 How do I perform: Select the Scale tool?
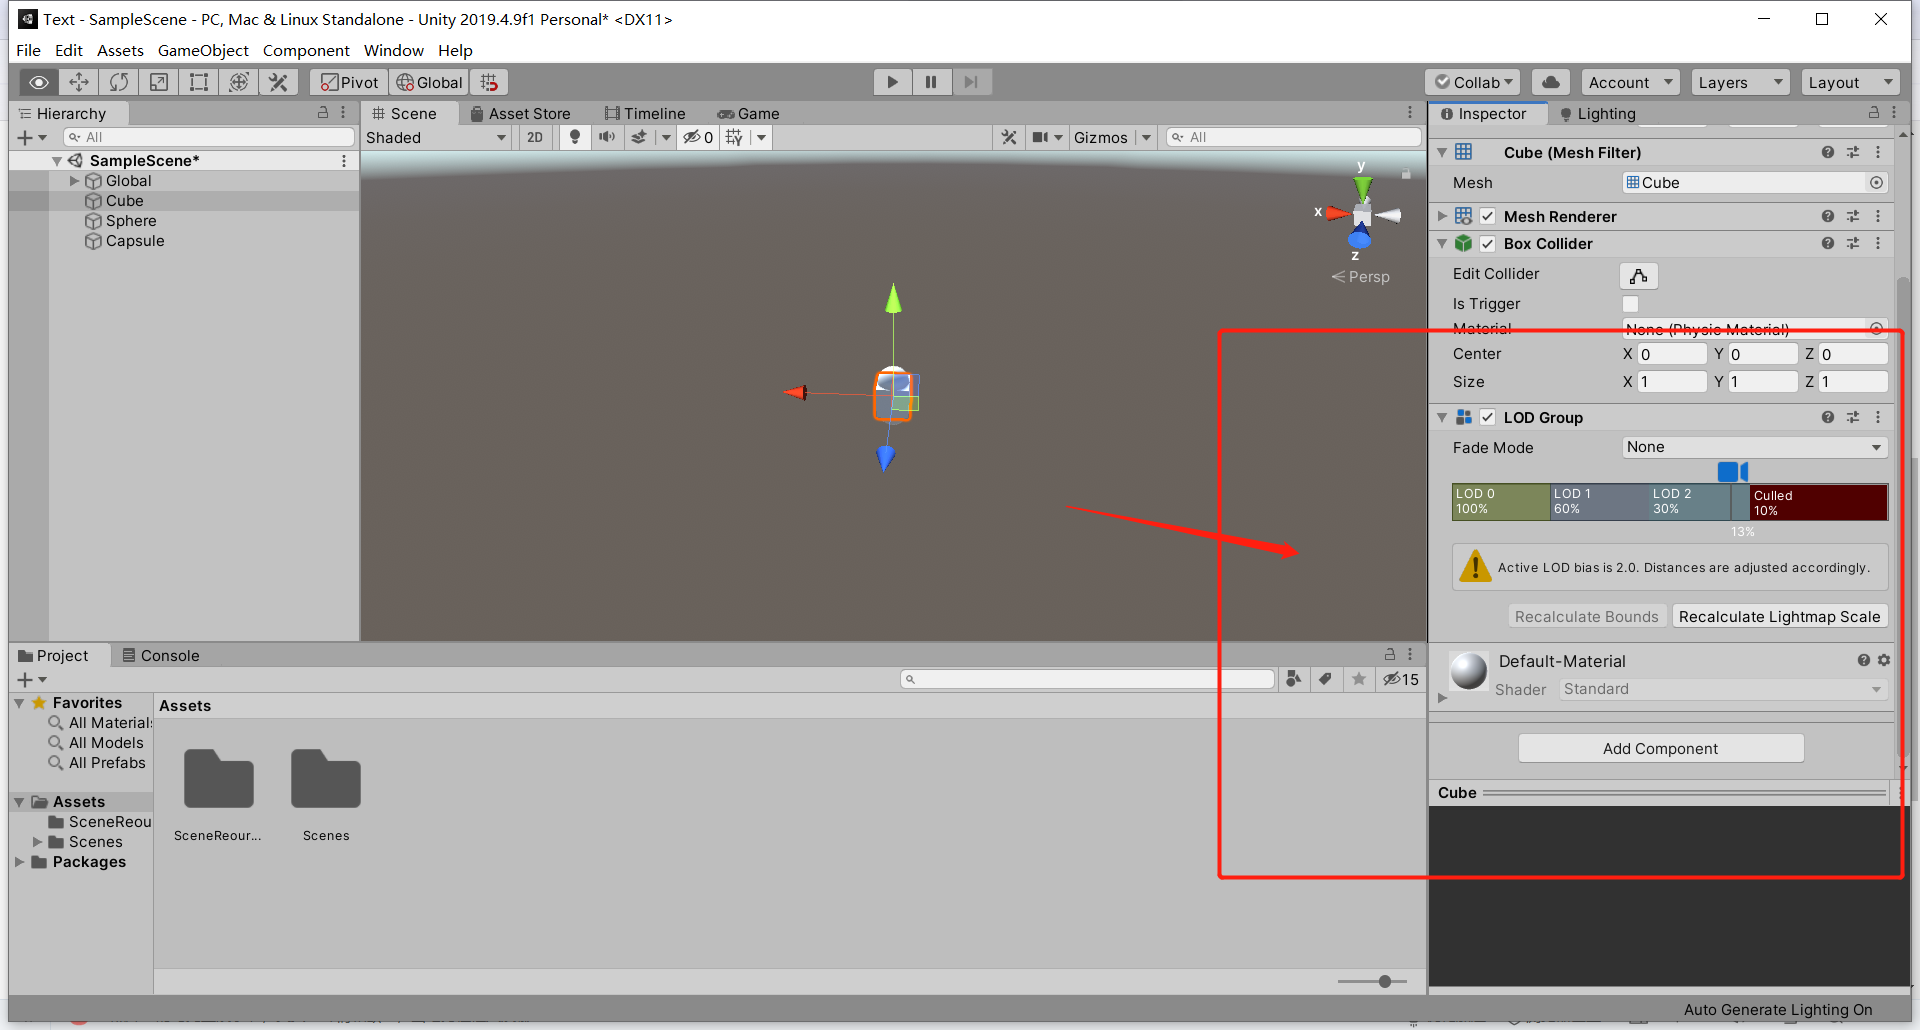coord(159,81)
